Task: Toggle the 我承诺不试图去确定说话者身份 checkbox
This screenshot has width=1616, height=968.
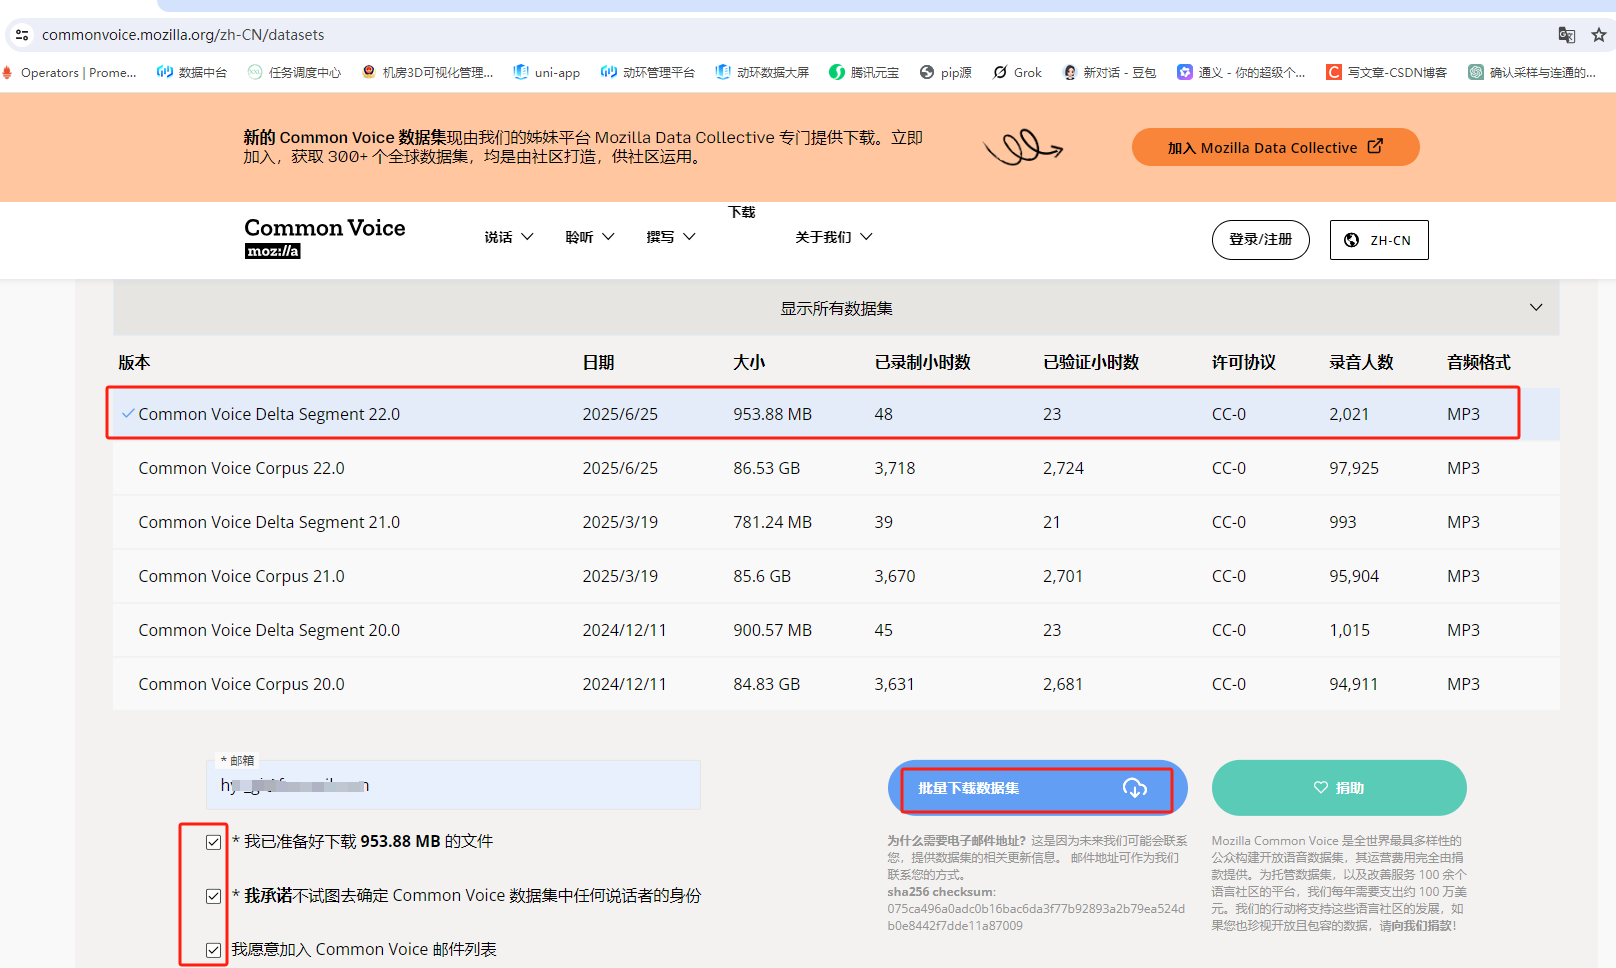Action: 213,896
